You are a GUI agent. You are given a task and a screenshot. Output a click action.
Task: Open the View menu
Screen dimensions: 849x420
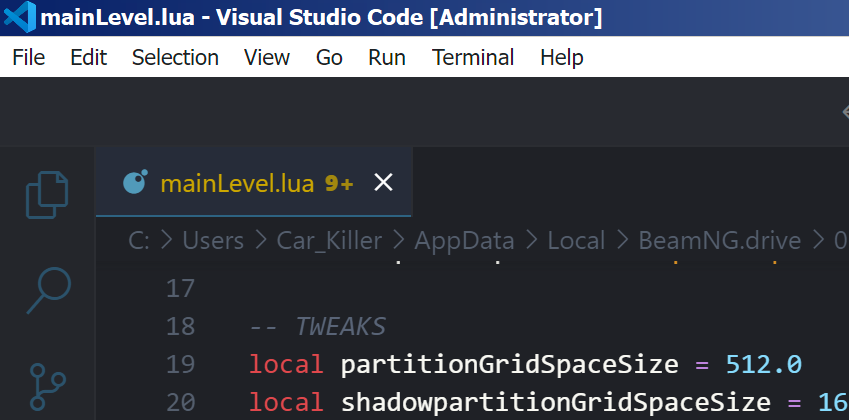pos(267,58)
